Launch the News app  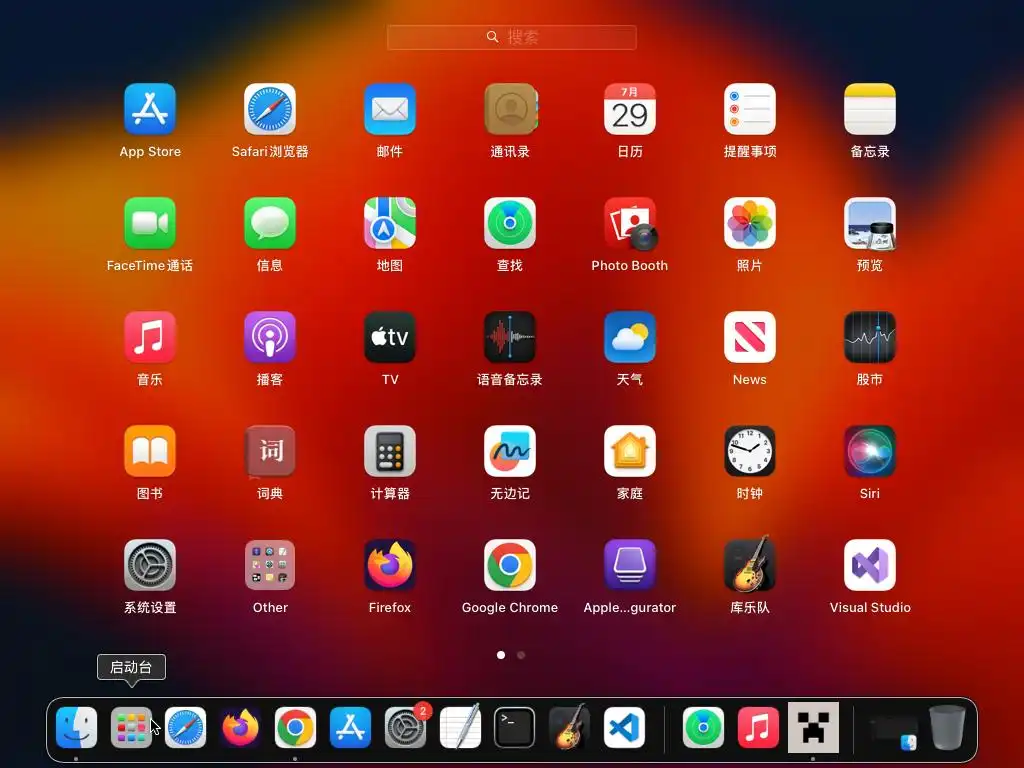(750, 337)
